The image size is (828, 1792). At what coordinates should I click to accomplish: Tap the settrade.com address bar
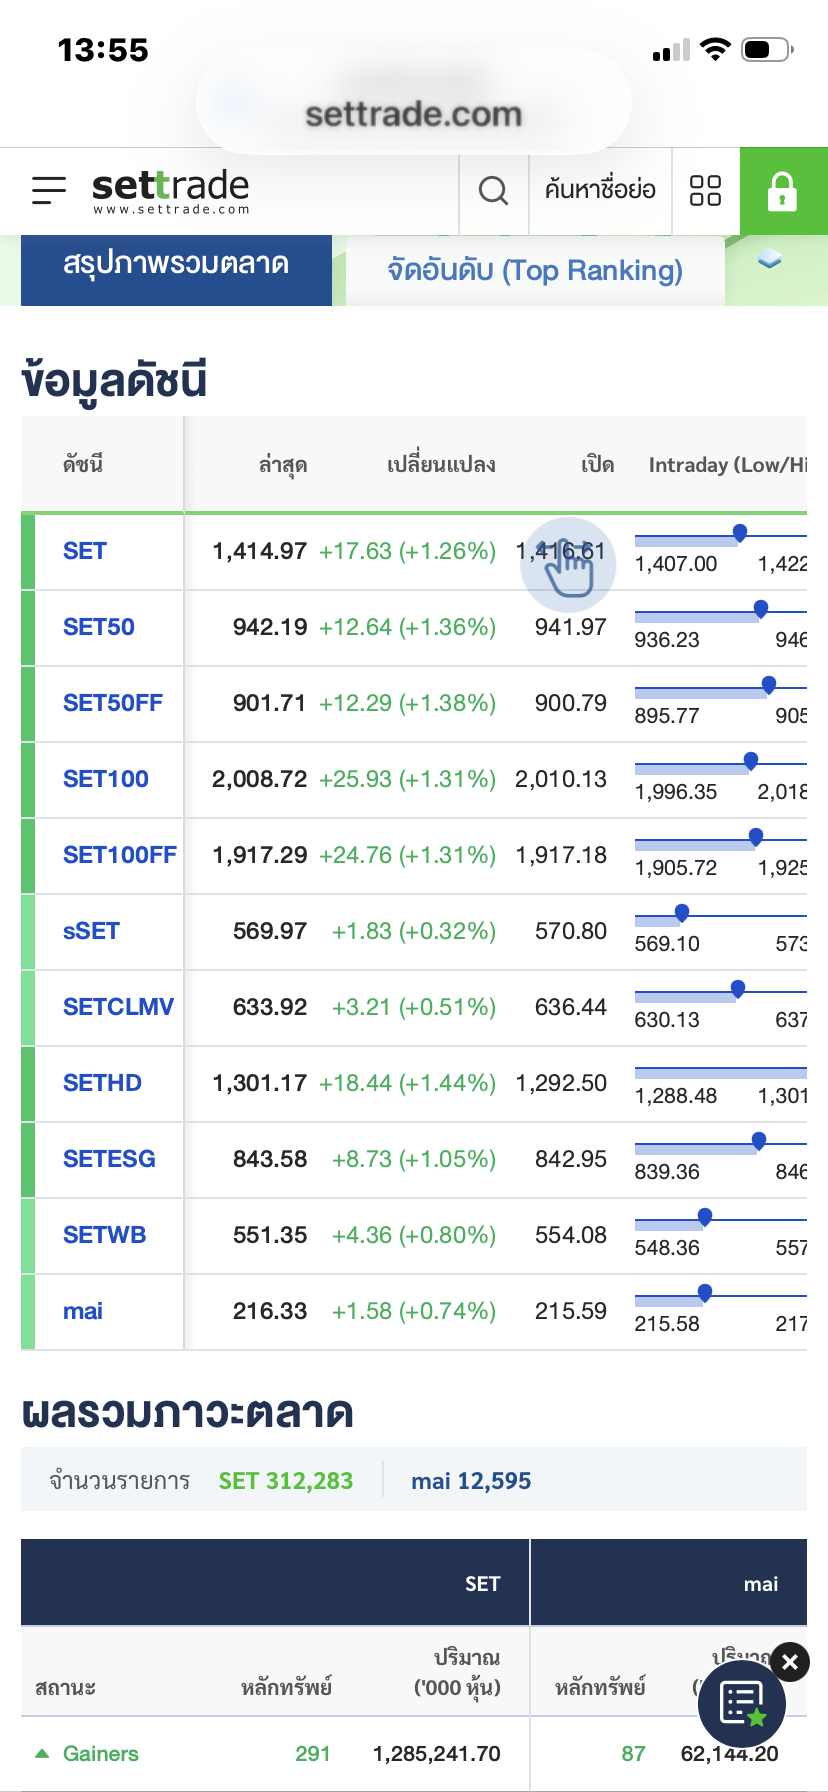(x=413, y=114)
